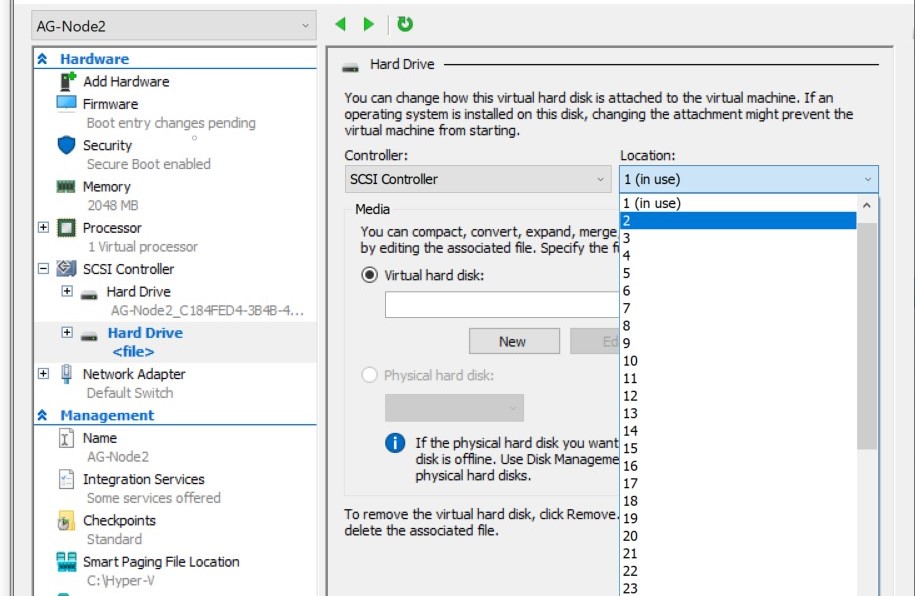Open the AG-Node2 virtual machine dropdown
The height and width of the screenshot is (596, 915).
[x=174, y=26]
